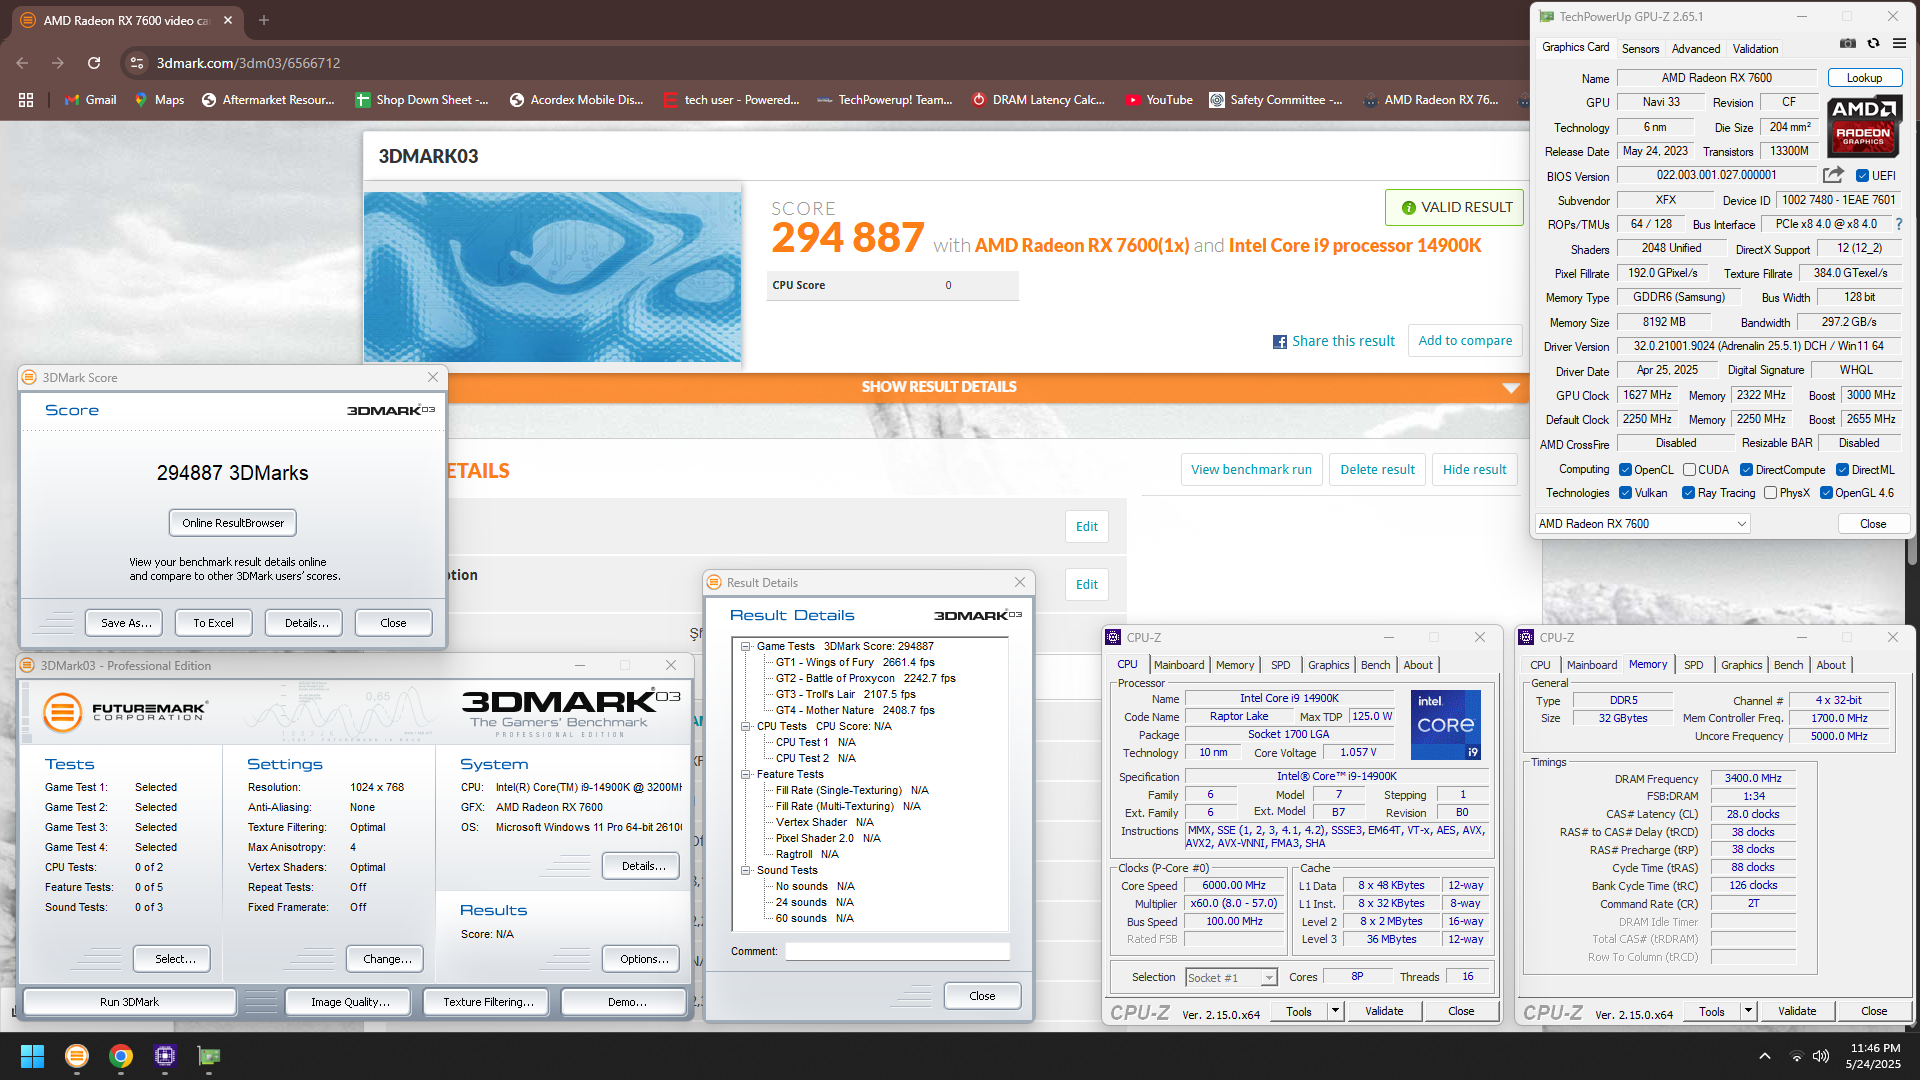Screen dimensions: 1920x1080
Task: Open Tools dropdown arrow in CPU-Z CPU window
Action: [x=1335, y=1011]
